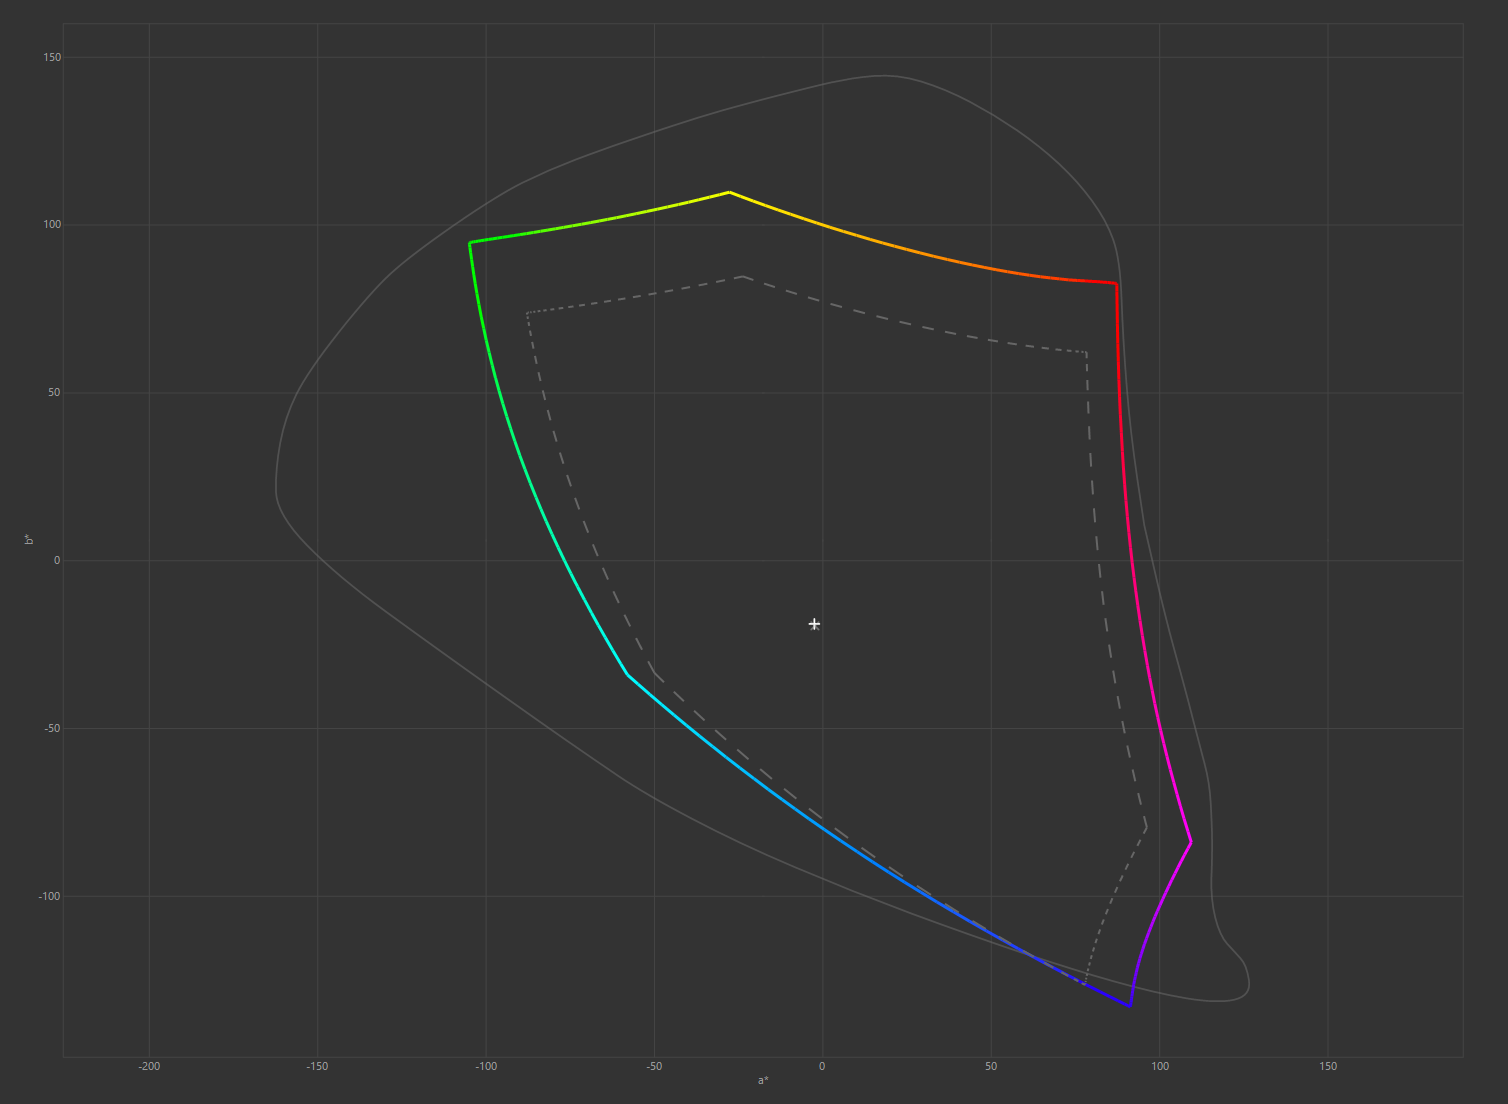The height and width of the screenshot is (1104, 1508).
Task: Select the cyan gamut vertex
Action: [x=628, y=675]
